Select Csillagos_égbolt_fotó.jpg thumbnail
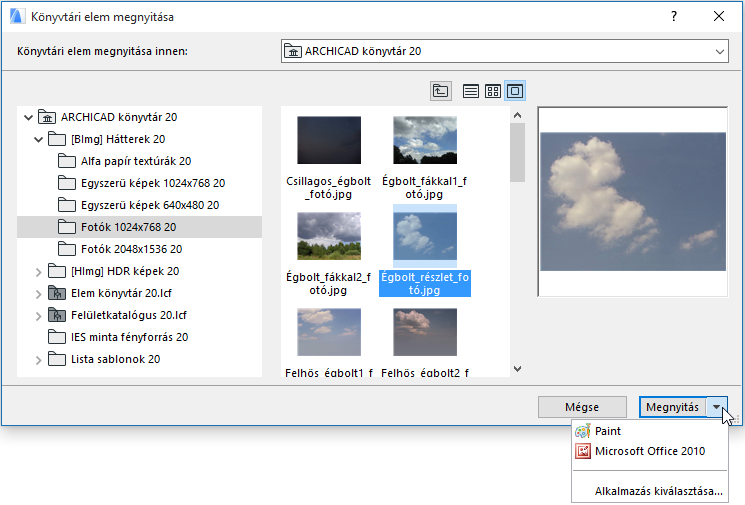This screenshot has width=745, height=505. 329,140
